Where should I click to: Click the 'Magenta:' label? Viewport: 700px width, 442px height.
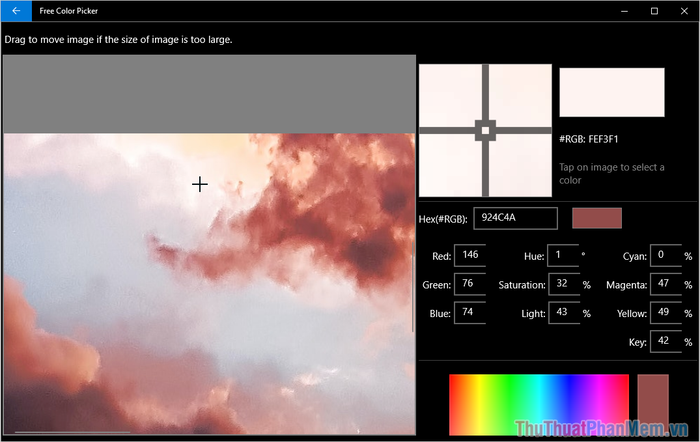(x=626, y=285)
